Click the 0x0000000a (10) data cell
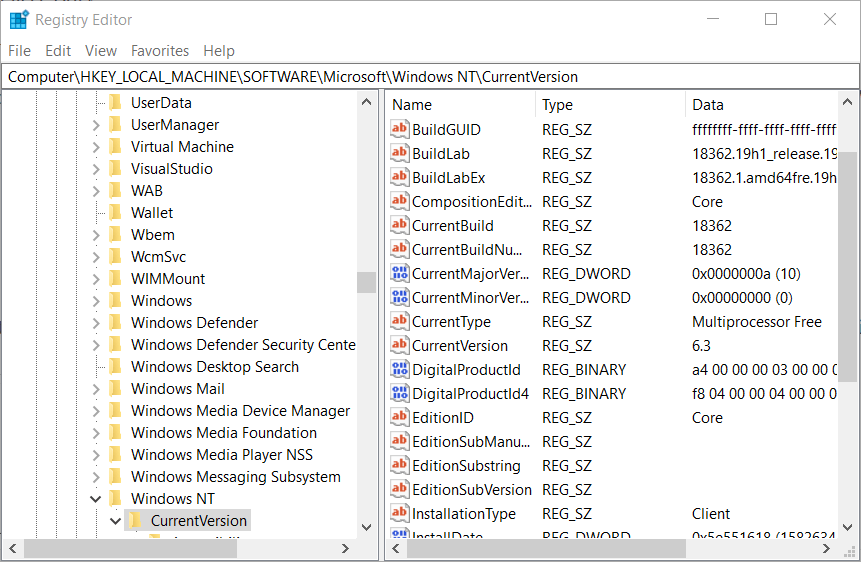The image size is (861, 562). [x=746, y=274]
